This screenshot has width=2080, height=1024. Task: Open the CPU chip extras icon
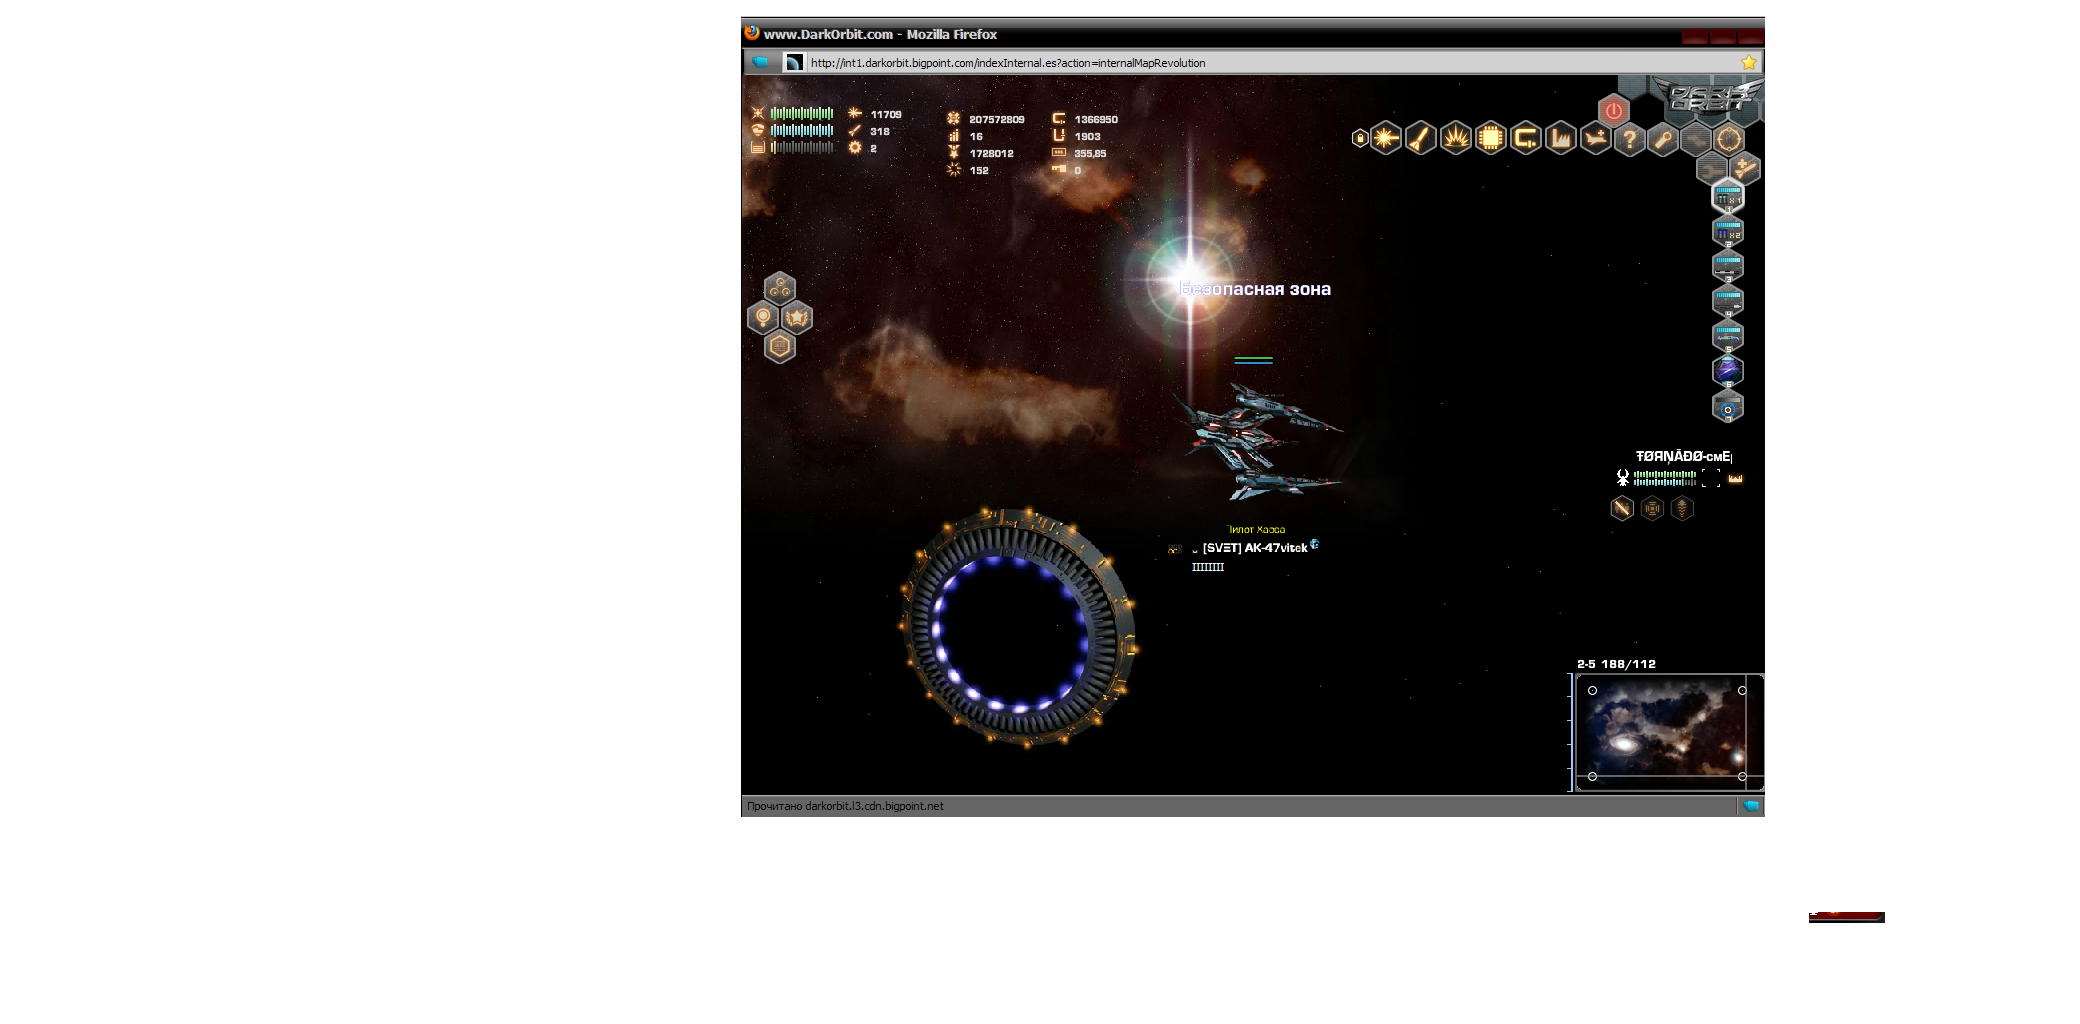pyautogui.click(x=1491, y=139)
